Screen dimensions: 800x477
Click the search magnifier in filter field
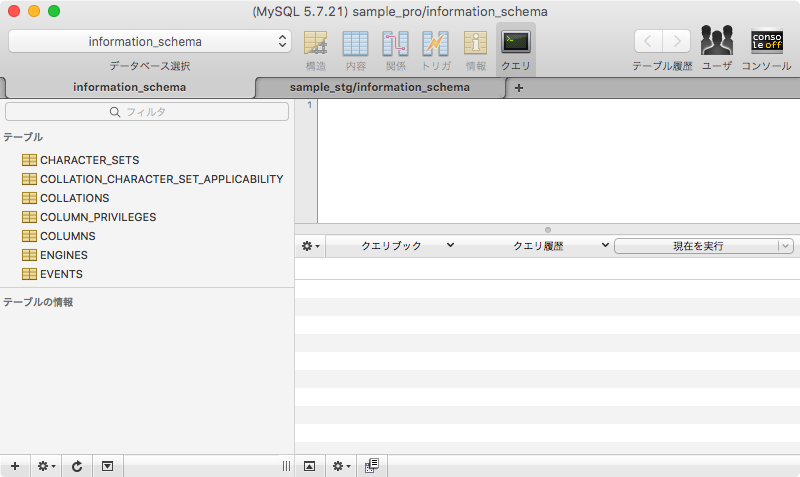[115, 112]
